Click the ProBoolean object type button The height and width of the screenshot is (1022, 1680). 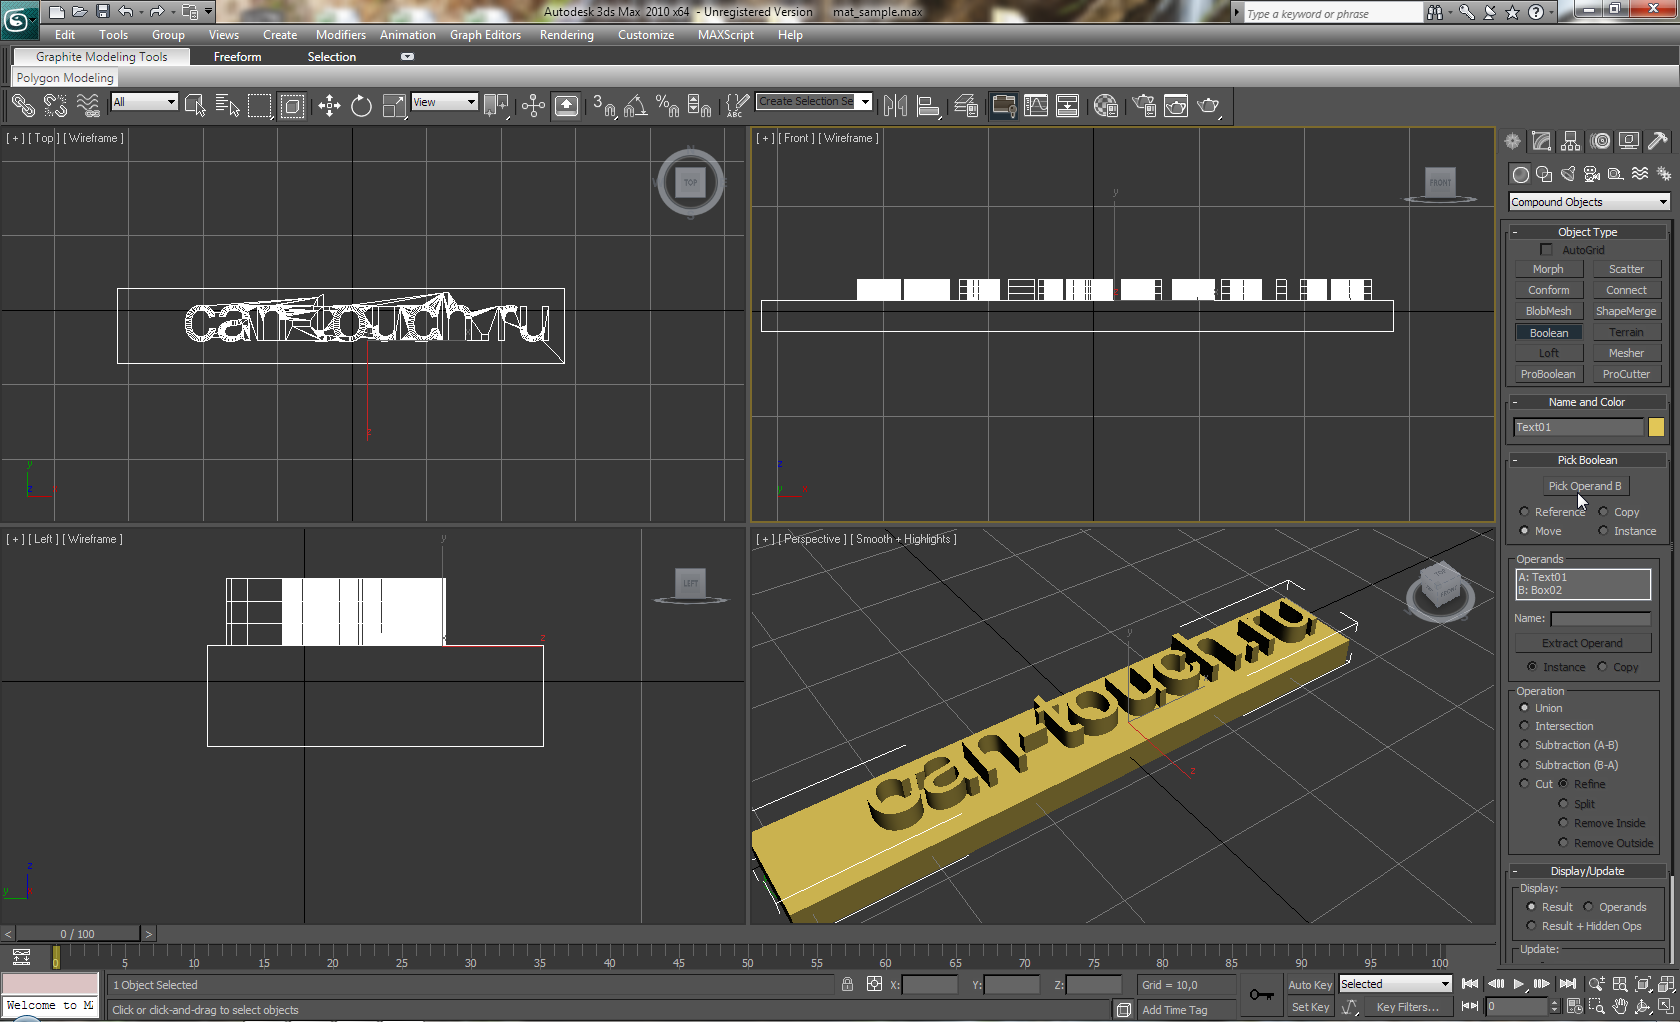[1548, 374]
